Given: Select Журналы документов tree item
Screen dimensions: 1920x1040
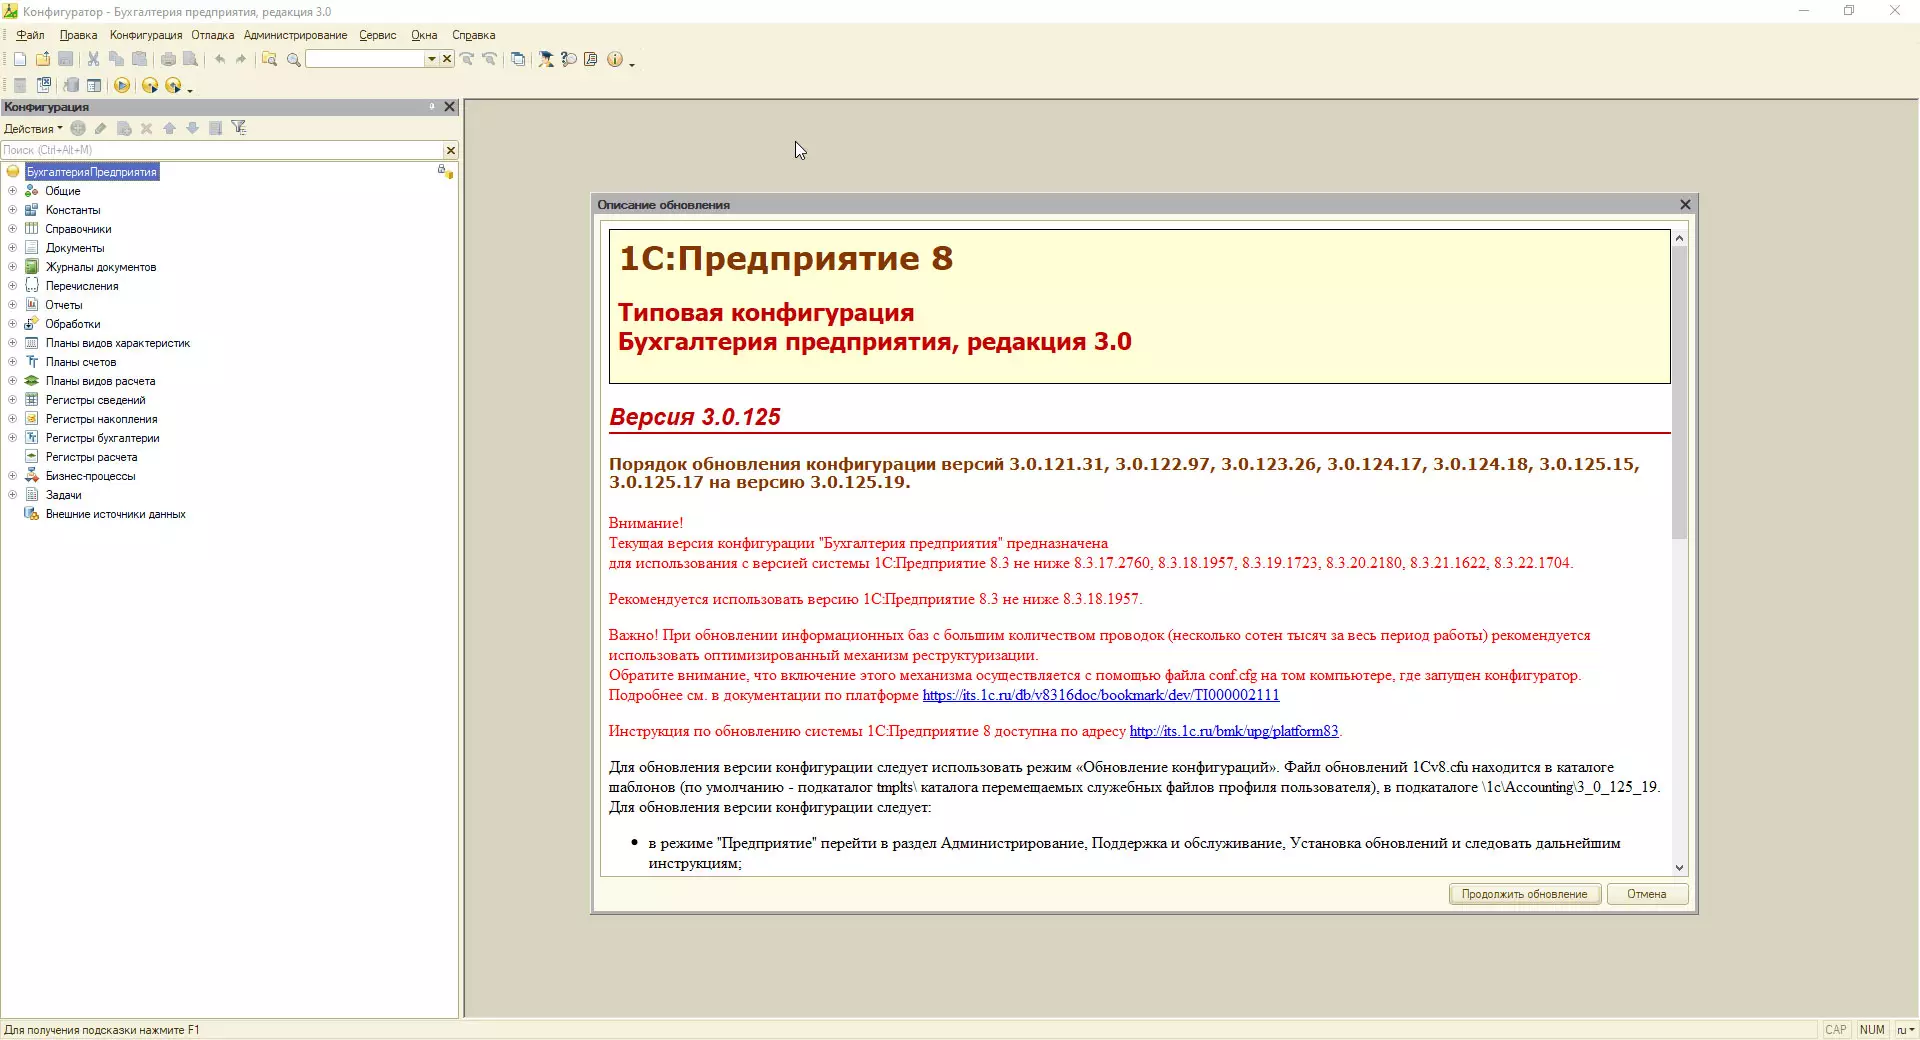Looking at the screenshot, I should (100, 267).
